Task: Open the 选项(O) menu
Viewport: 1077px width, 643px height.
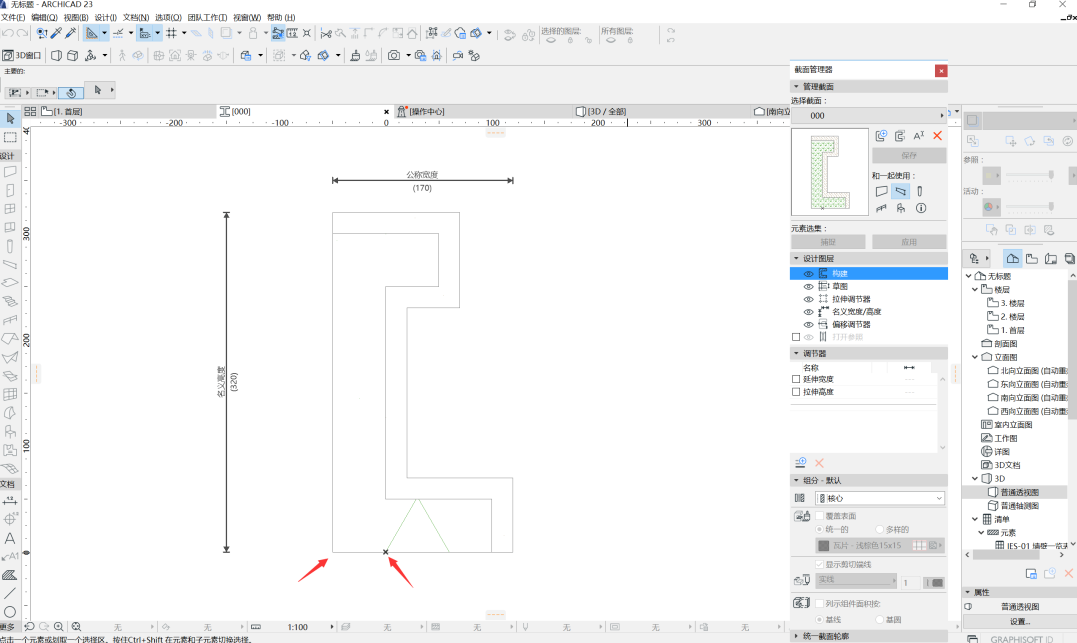Action: (168, 17)
